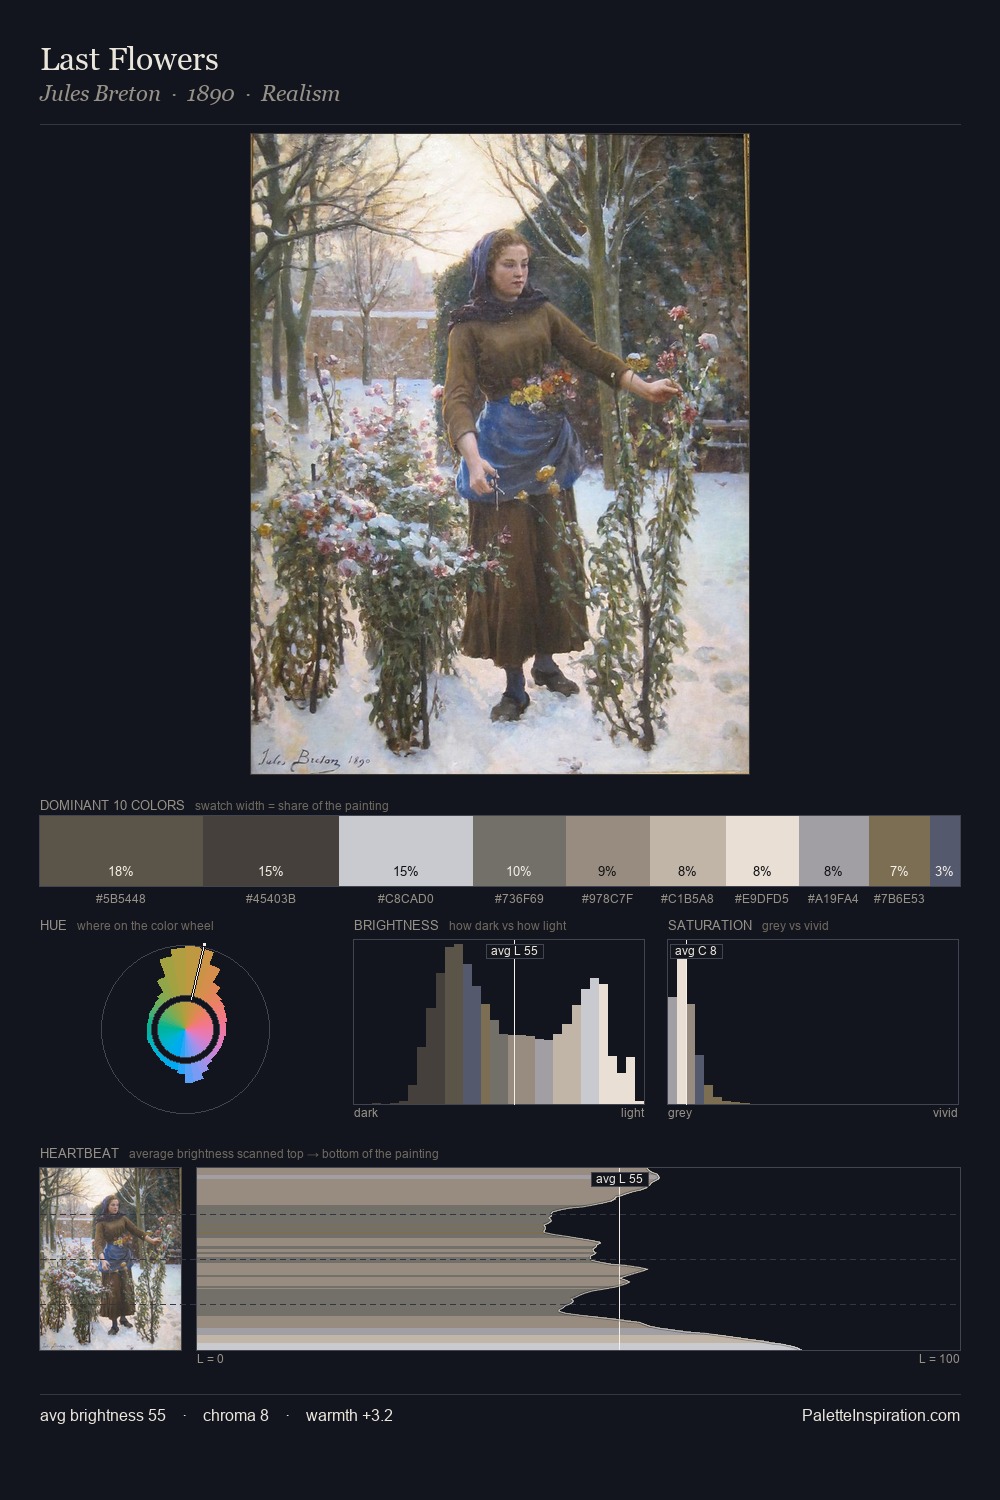Click the 'dark' axis label
Viewport: 1000px width, 1500px height.
point(366,1113)
